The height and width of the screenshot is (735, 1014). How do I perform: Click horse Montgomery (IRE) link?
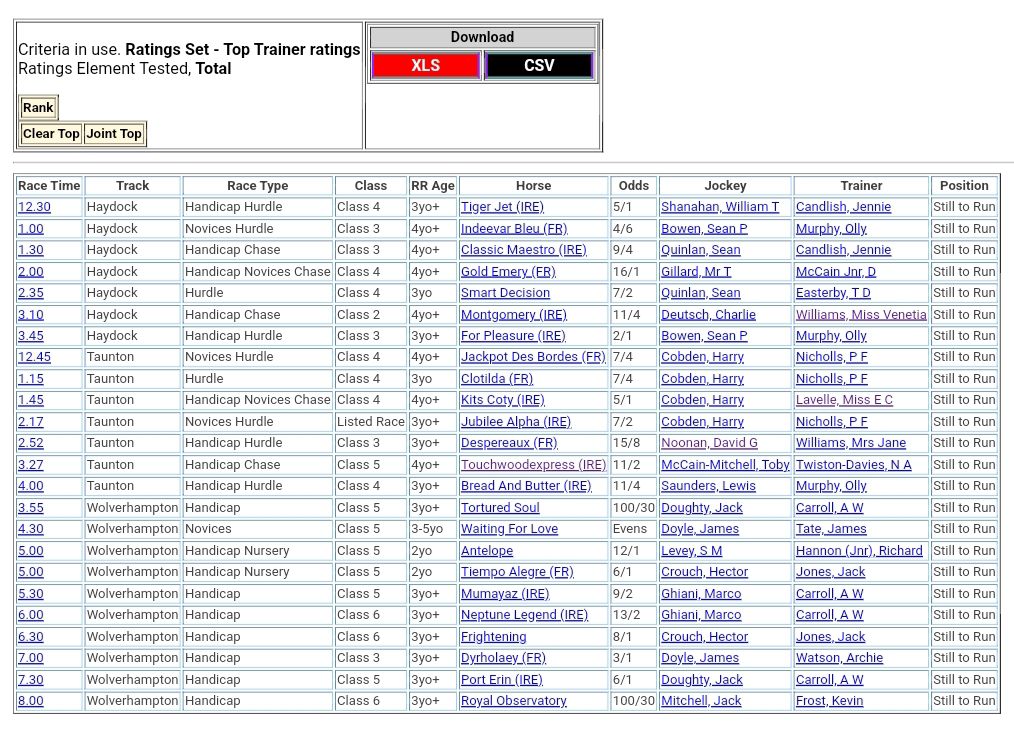click(513, 314)
